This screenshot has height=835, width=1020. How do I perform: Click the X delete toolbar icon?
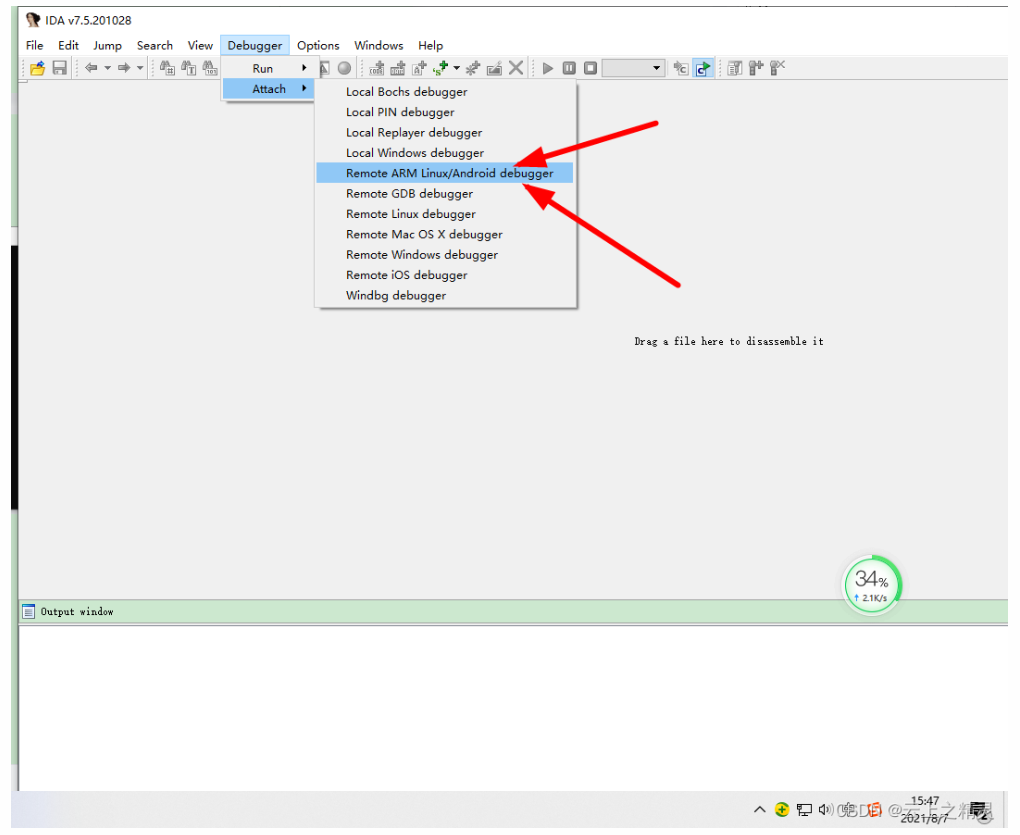516,68
